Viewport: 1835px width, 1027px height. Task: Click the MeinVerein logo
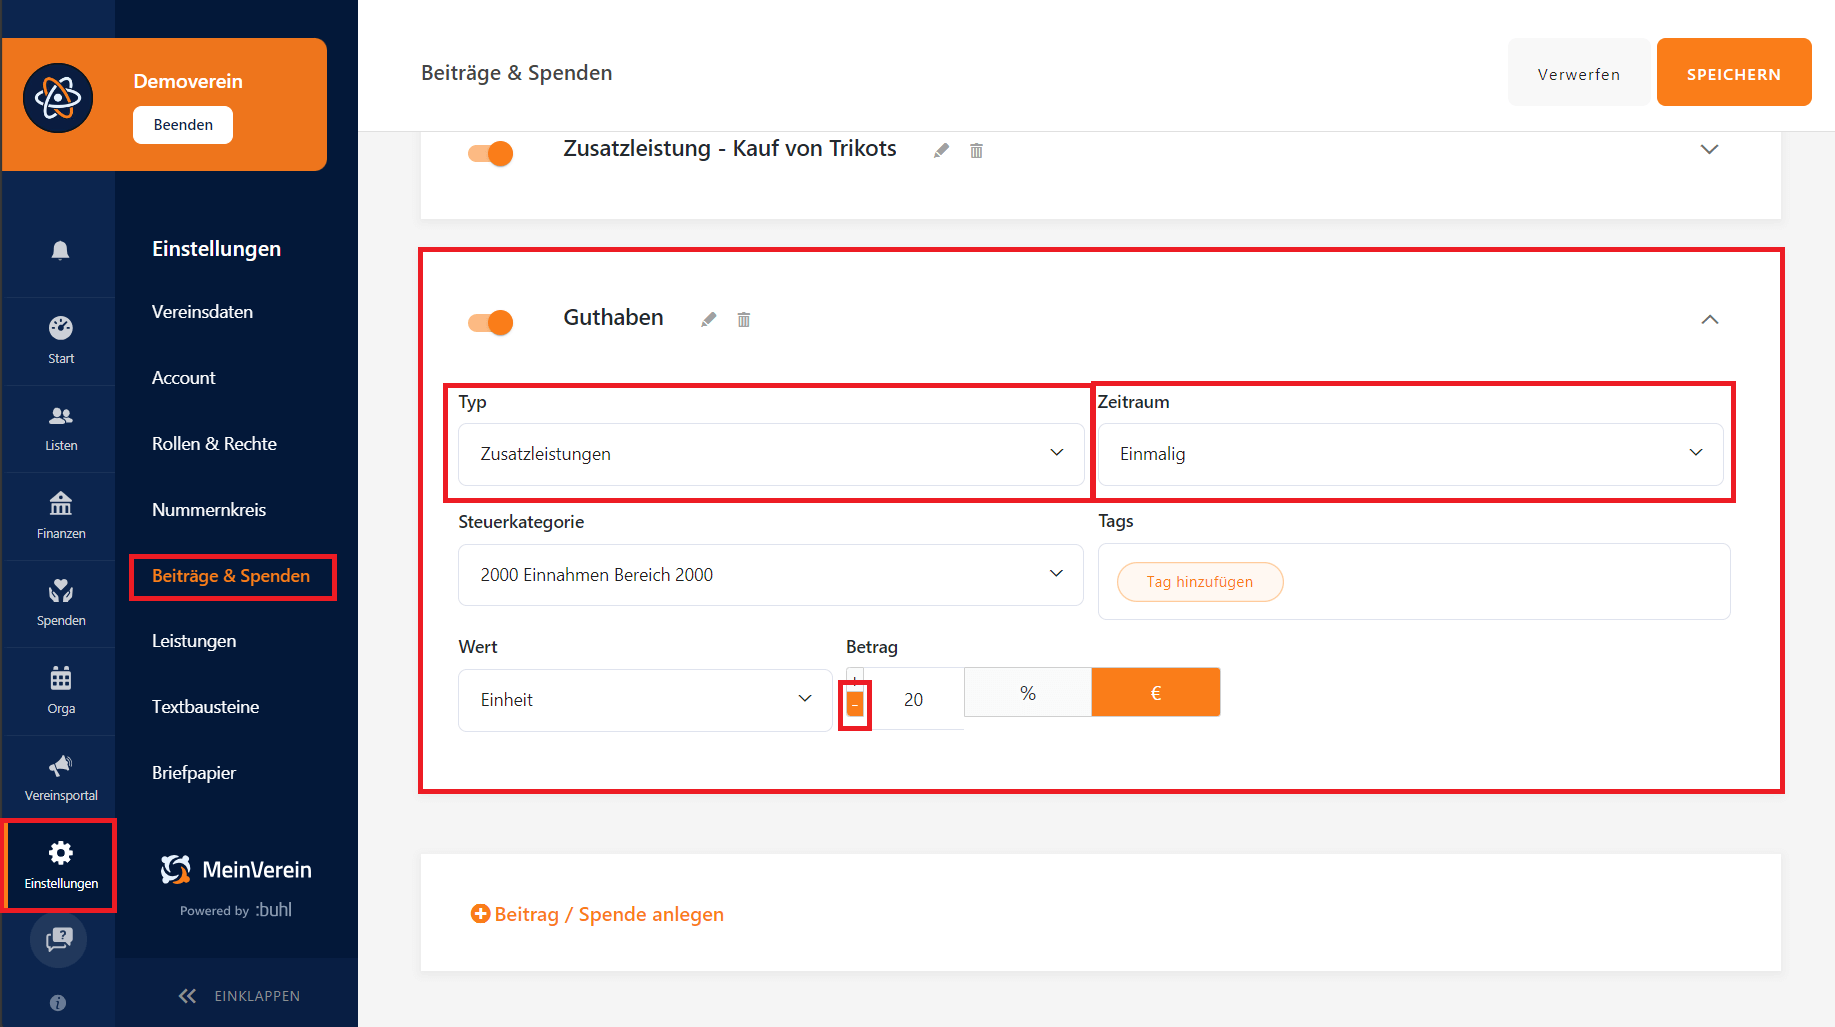point(236,870)
